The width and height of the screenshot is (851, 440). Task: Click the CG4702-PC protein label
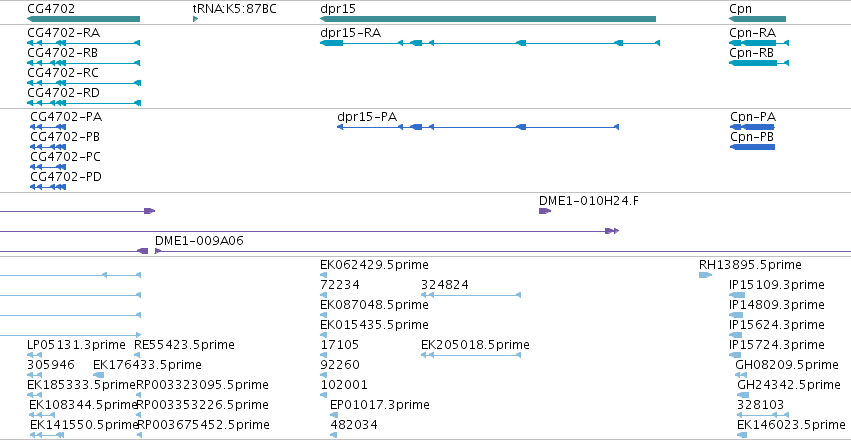click(66, 157)
